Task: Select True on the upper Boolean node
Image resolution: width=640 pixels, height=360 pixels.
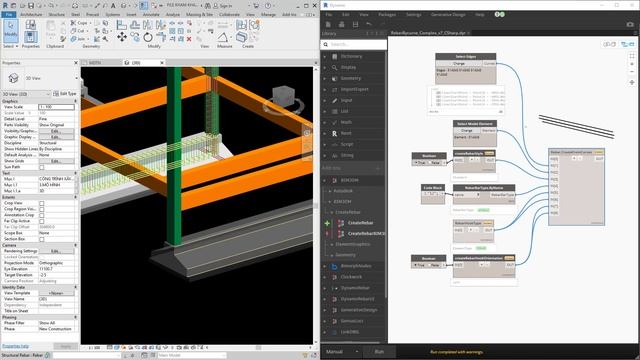Action: pyautogui.click(x=420, y=162)
